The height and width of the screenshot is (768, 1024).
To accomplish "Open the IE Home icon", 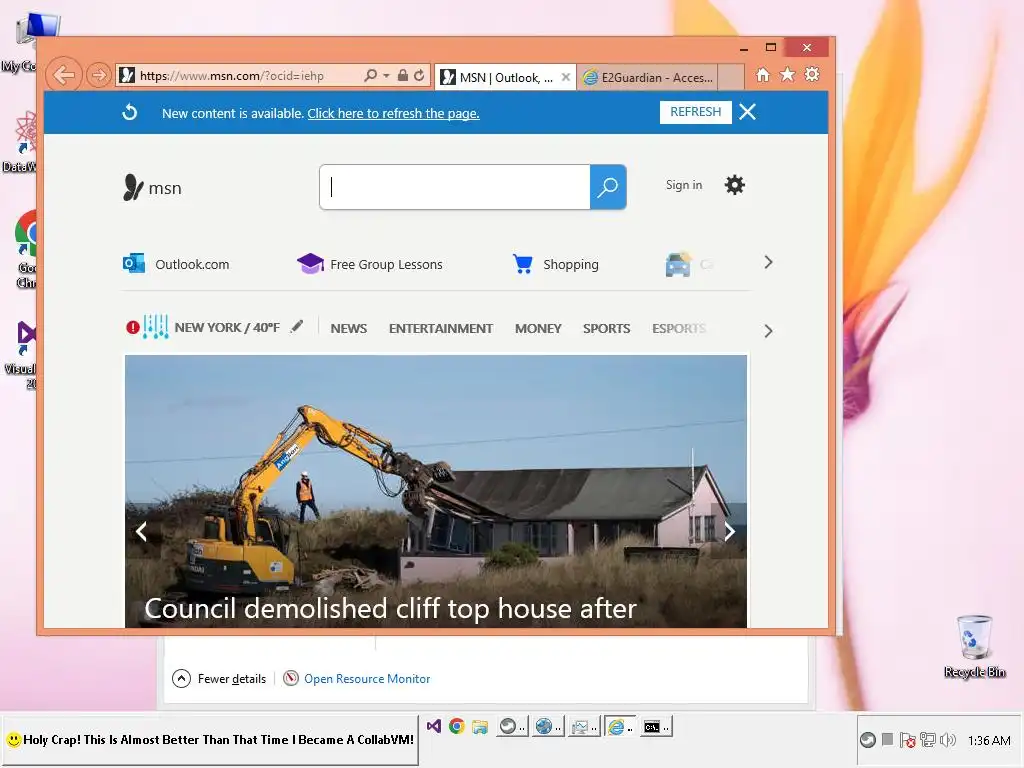I will (x=763, y=74).
